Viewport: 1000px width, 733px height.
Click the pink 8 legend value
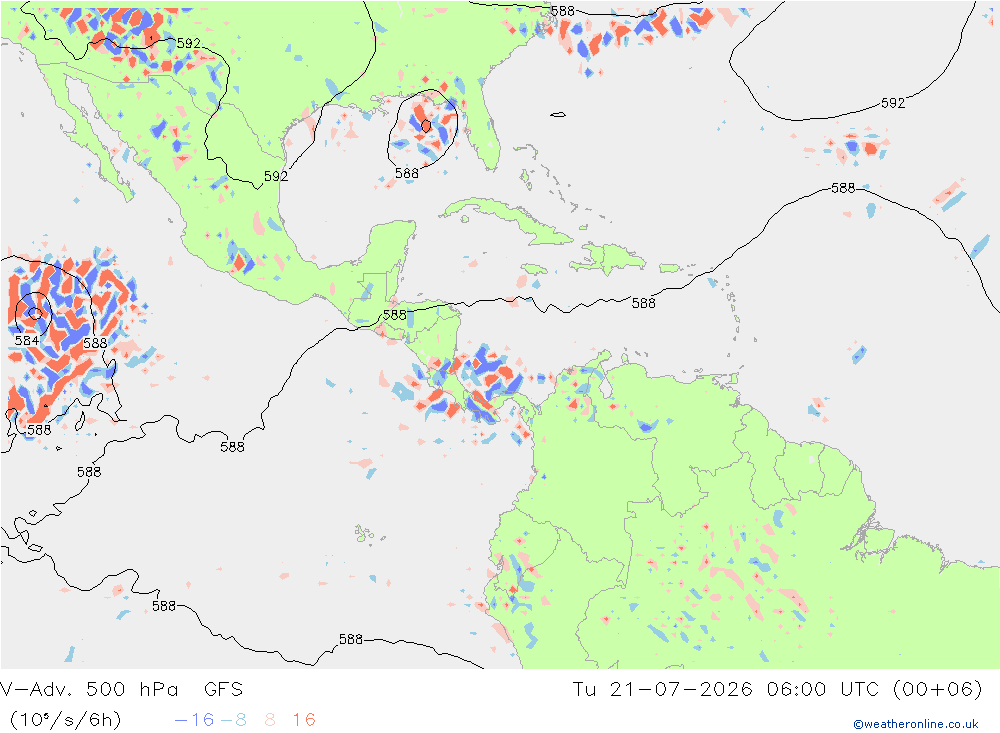click(x=270, y=720)
